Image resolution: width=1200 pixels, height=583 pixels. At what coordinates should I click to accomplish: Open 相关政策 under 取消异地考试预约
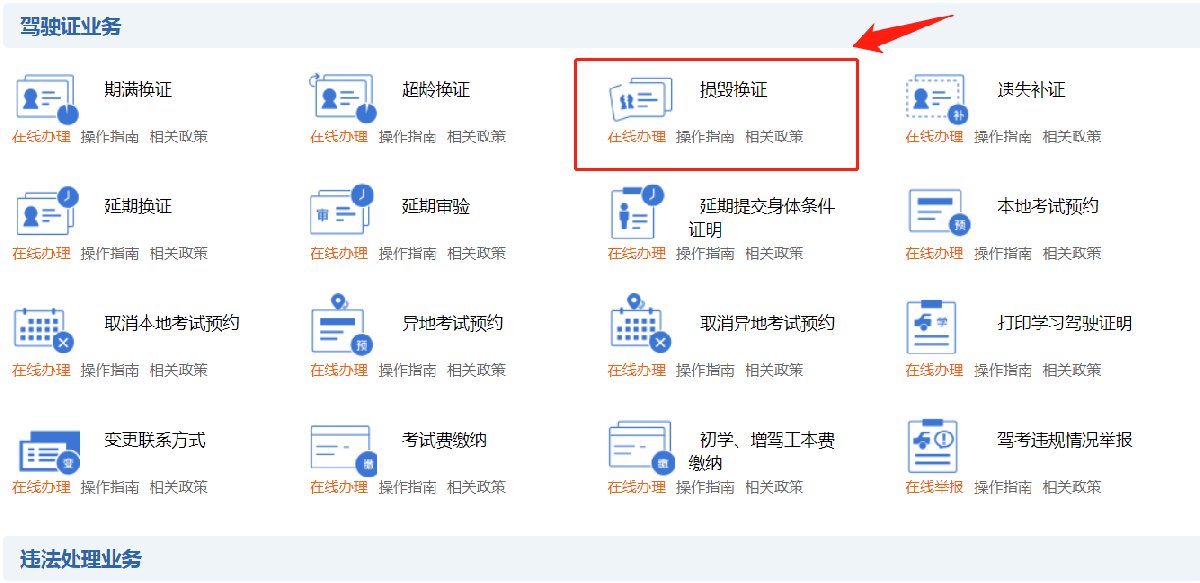click(774, 371)
